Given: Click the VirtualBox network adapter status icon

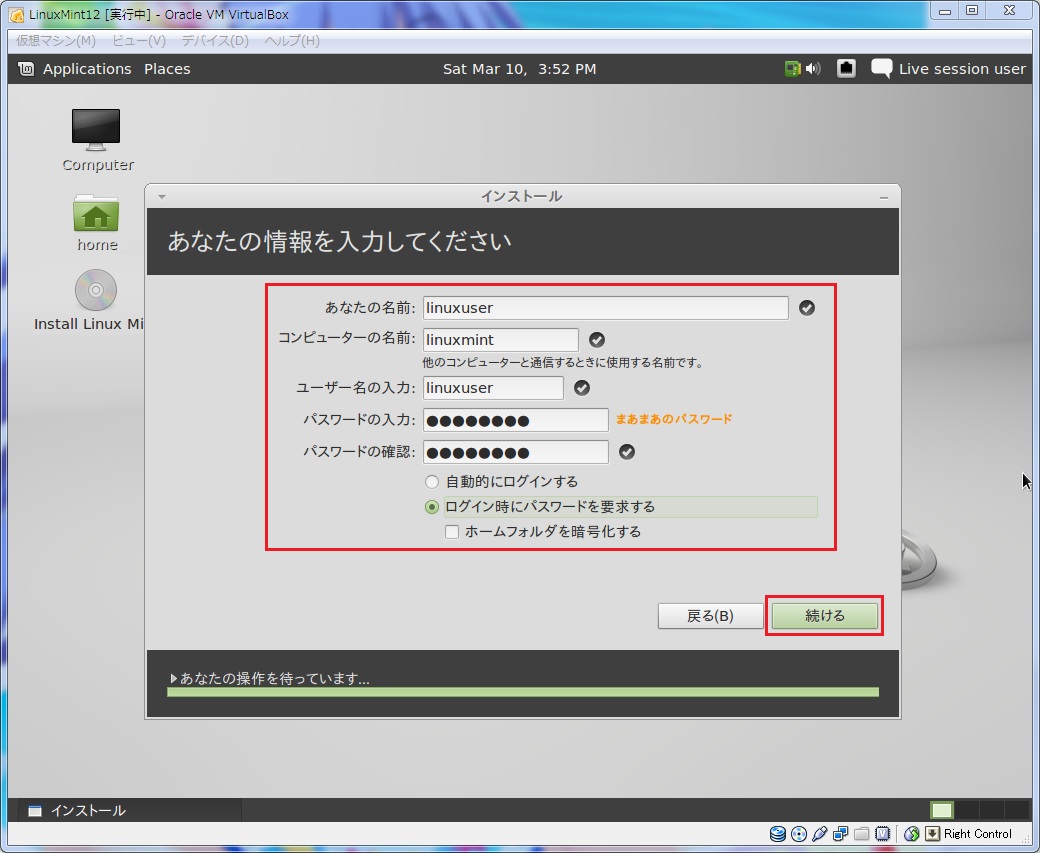Looking at the screenshot, I should pyautogui.click(x=840, y=834).
